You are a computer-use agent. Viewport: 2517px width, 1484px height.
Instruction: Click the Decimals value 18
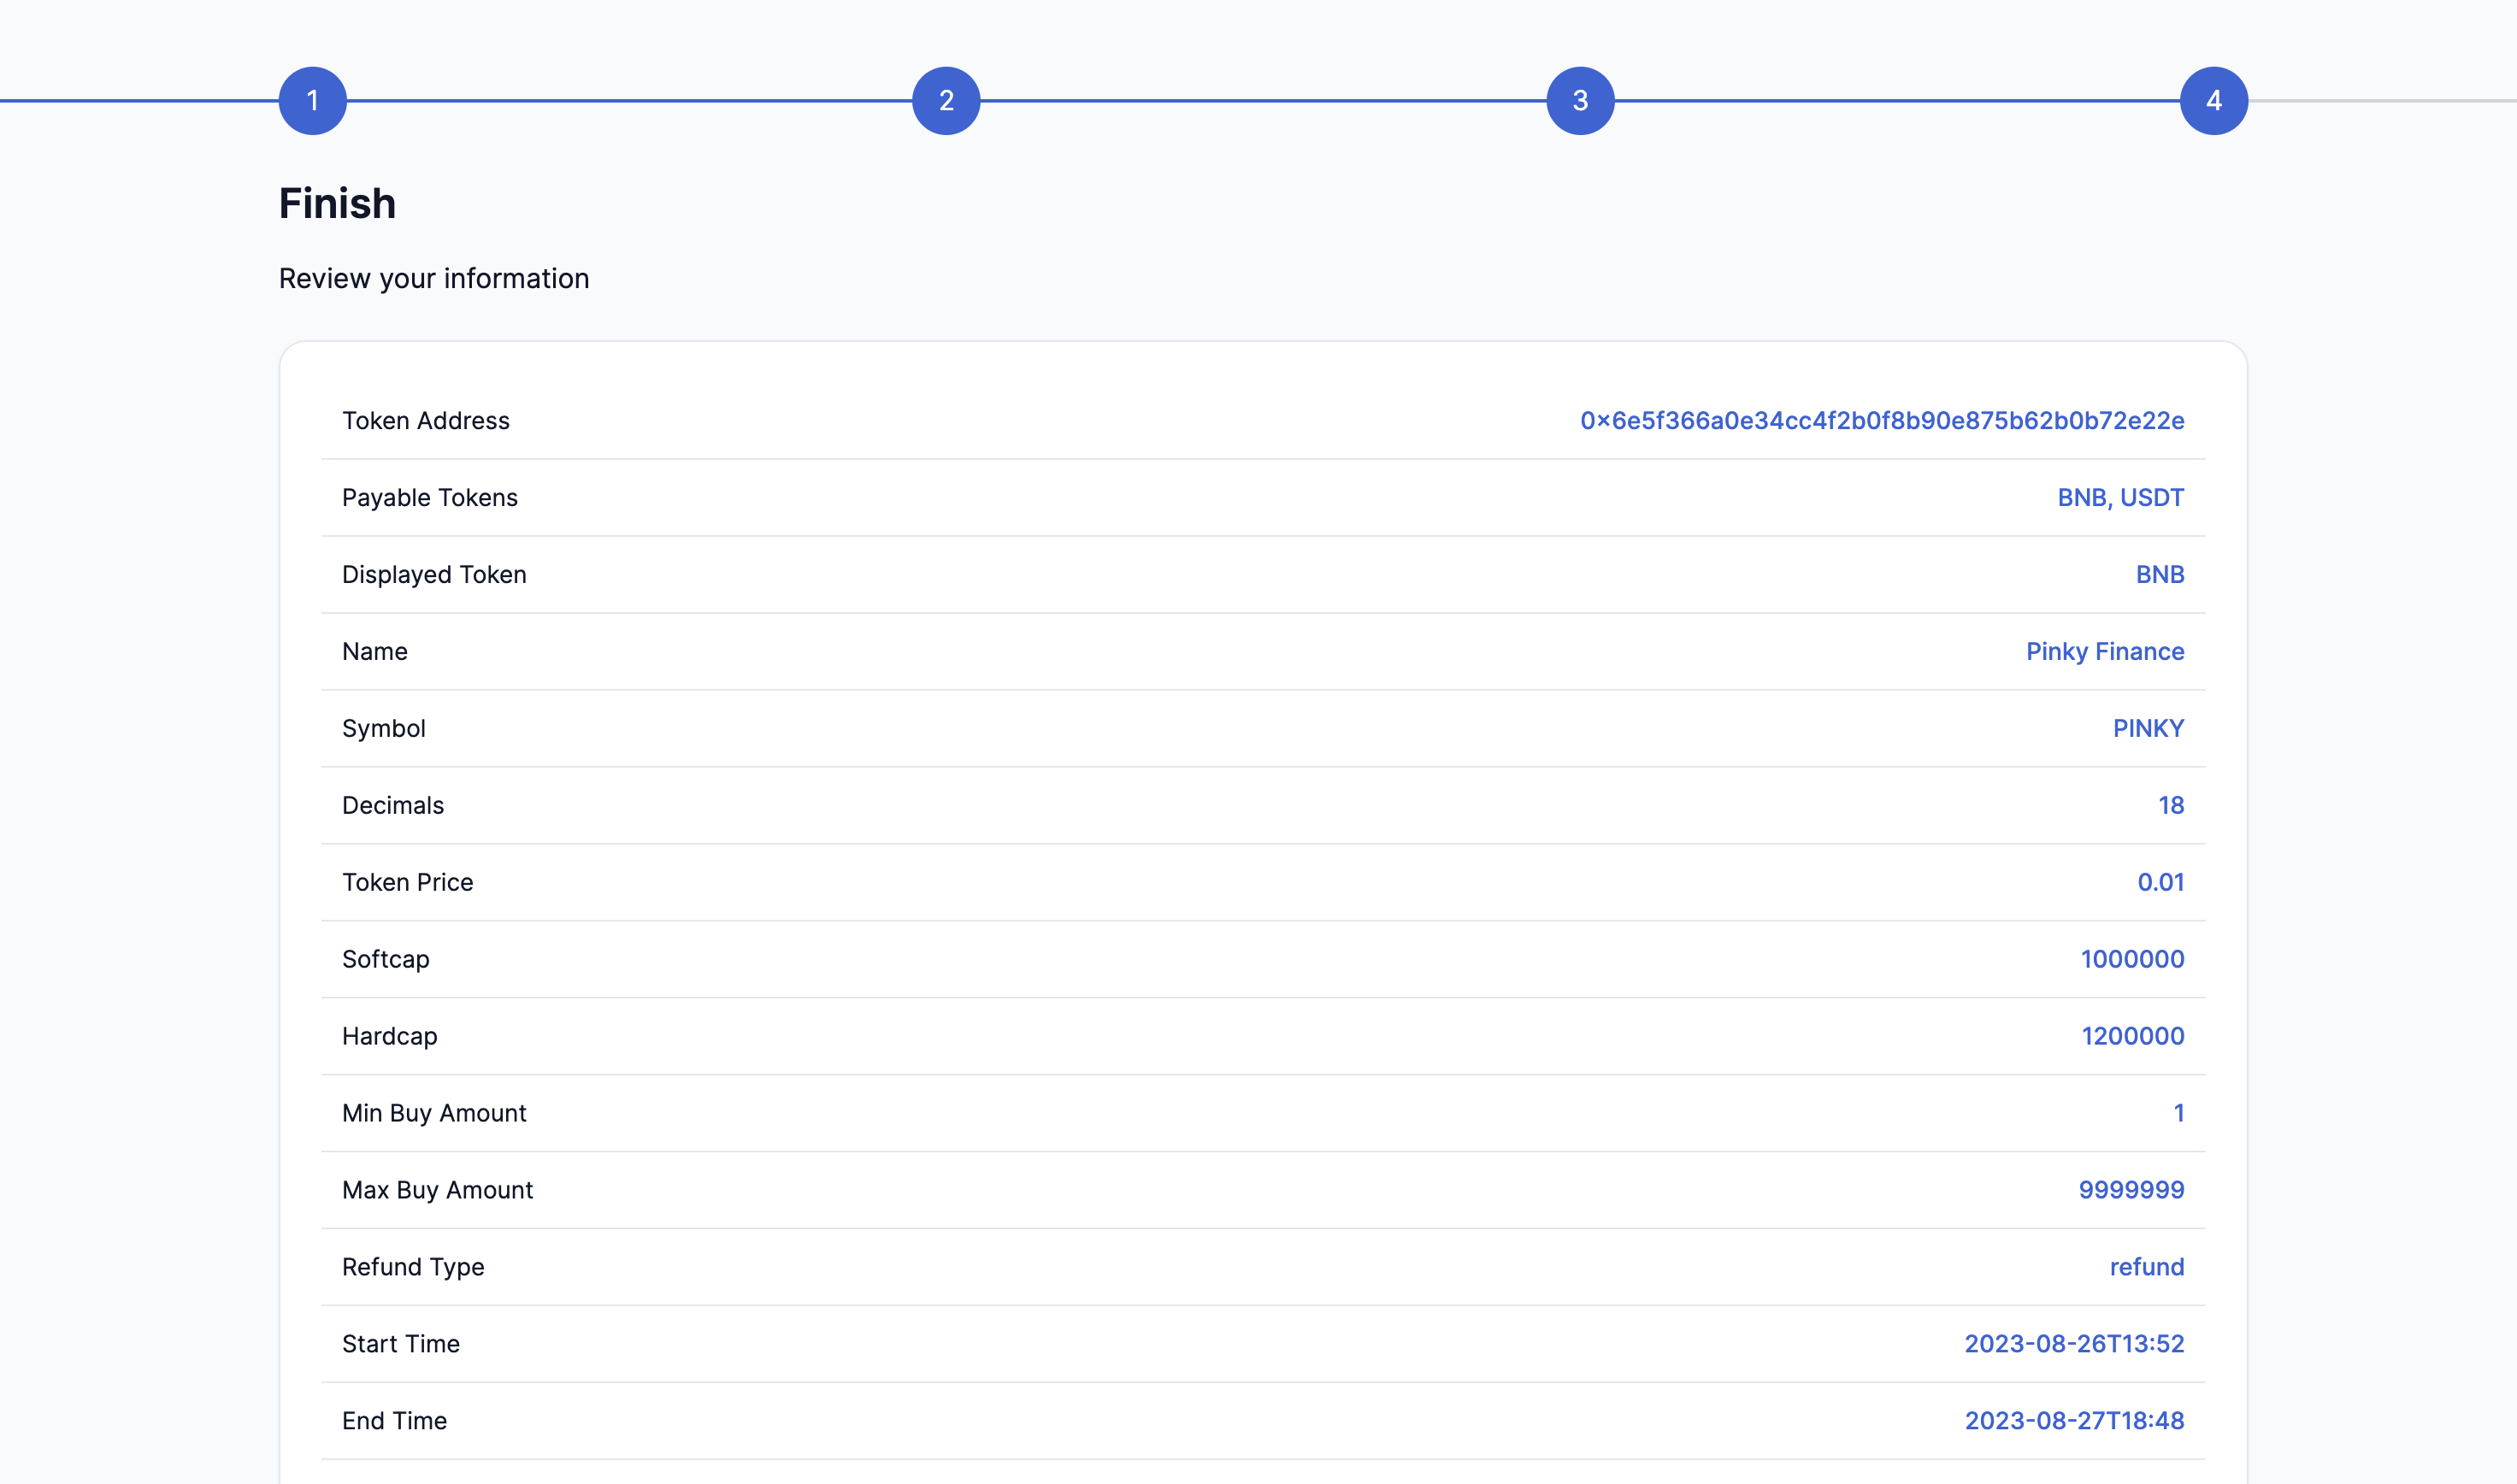(x=2170, y=806)
